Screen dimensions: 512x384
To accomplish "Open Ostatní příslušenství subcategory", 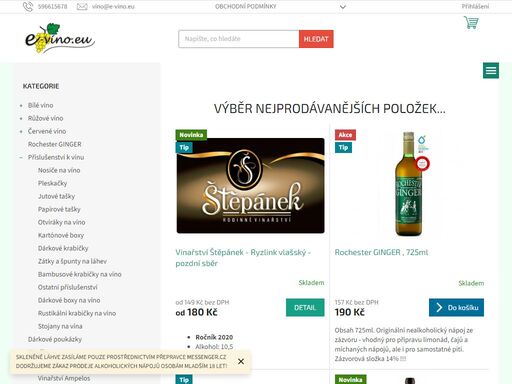I will coord(68,287).
